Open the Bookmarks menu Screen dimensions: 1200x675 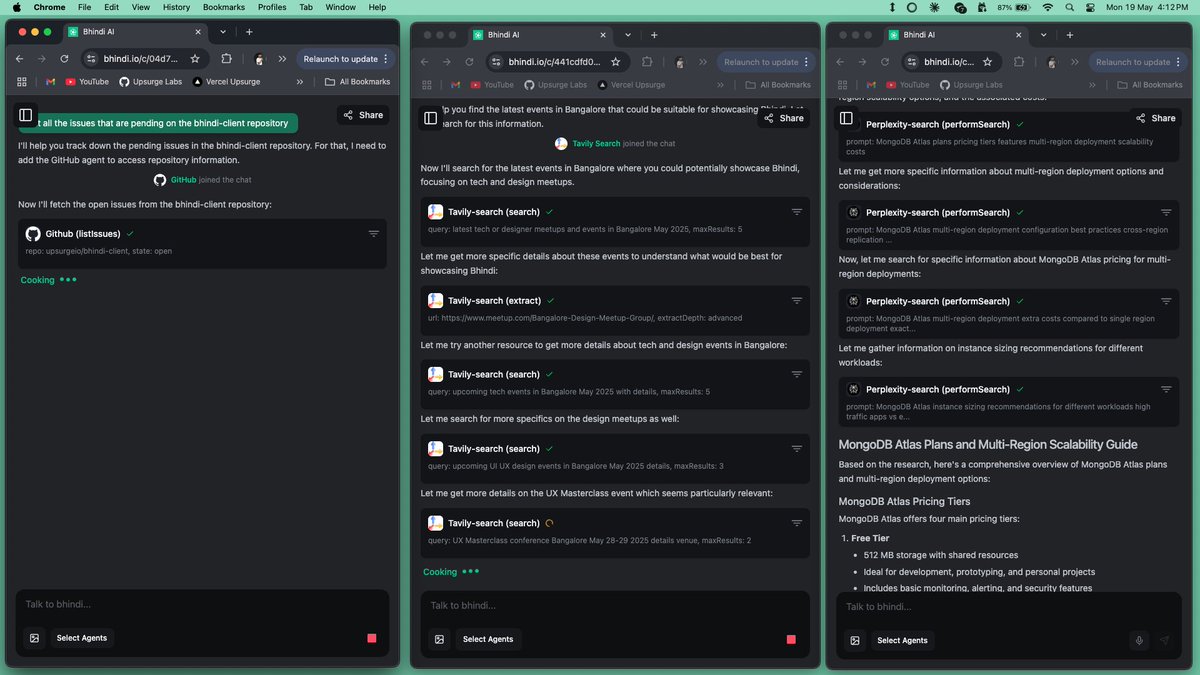pyautogui.click(x=224, y=7)
